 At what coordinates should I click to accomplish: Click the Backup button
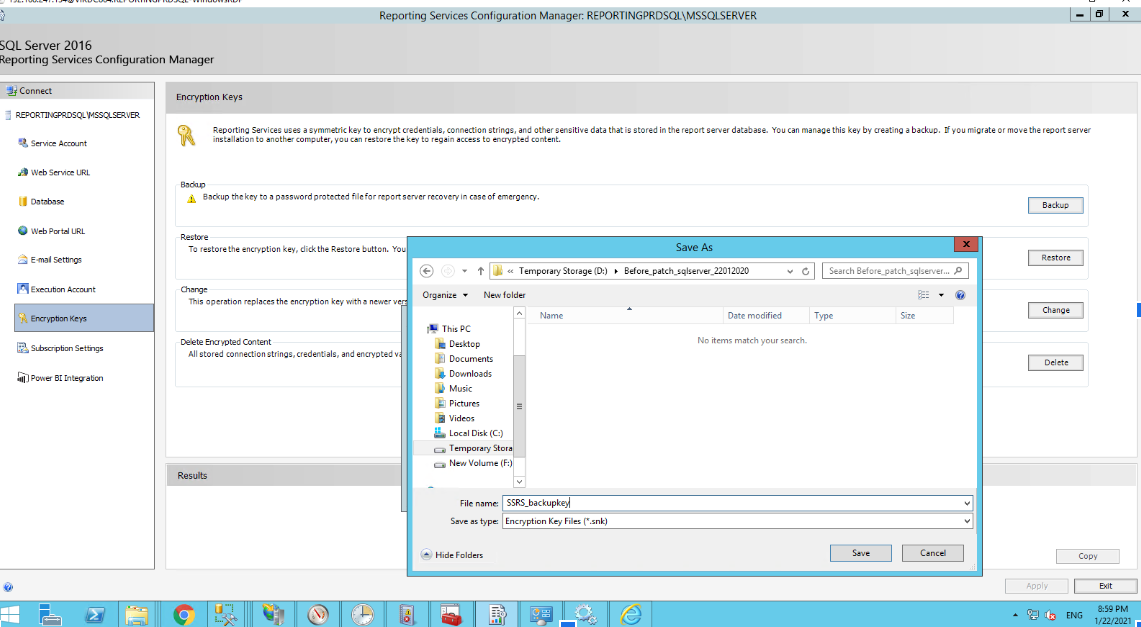1055,205
